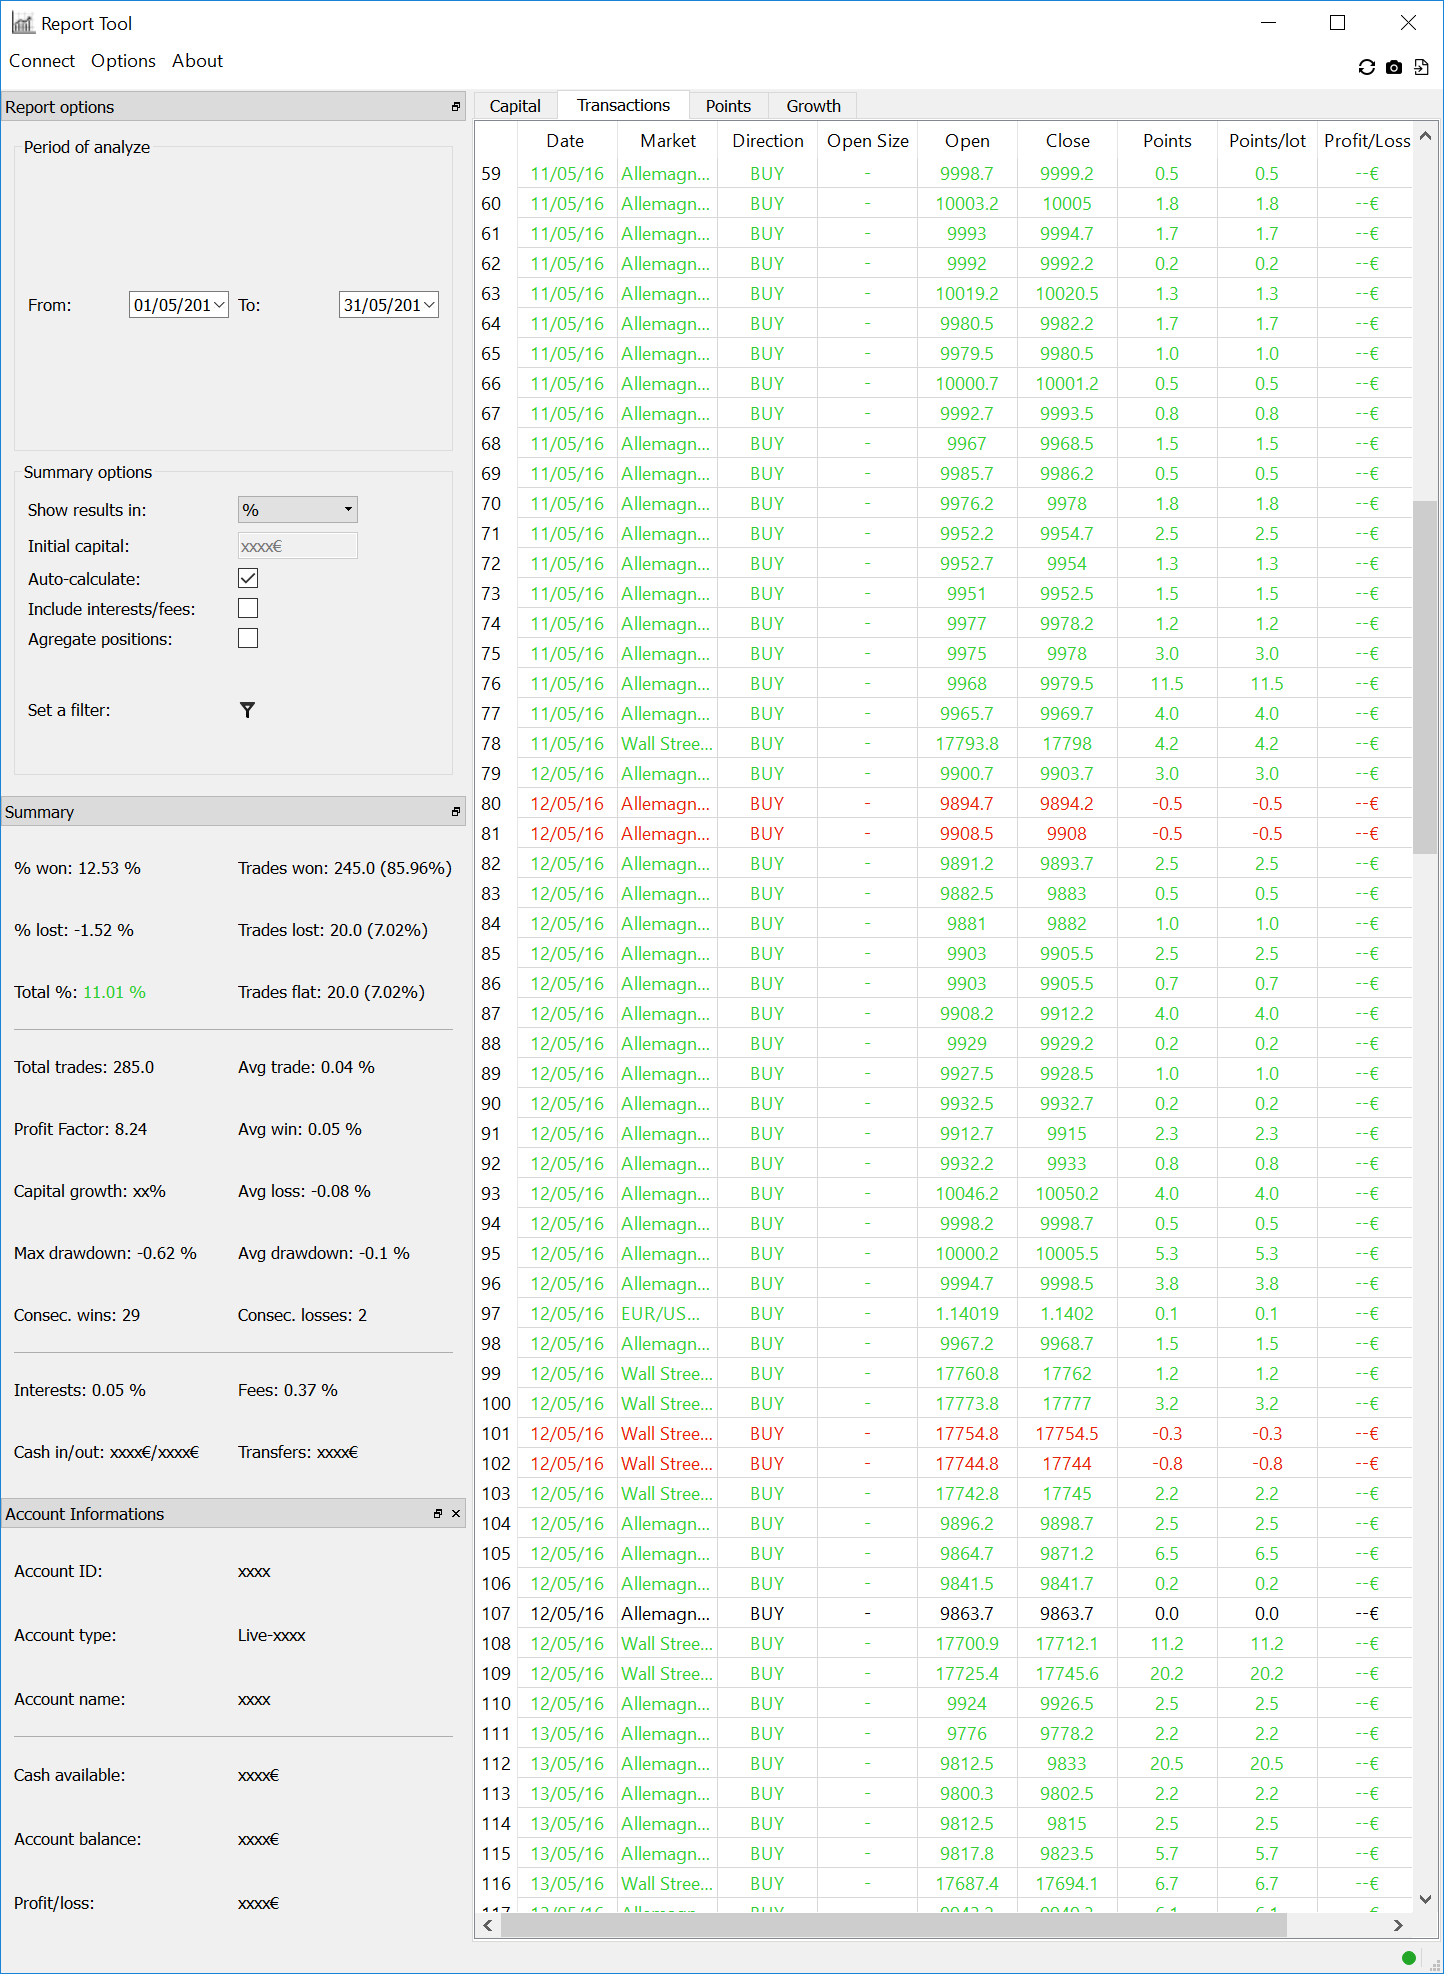Open the Connect menu

point(42,61)
